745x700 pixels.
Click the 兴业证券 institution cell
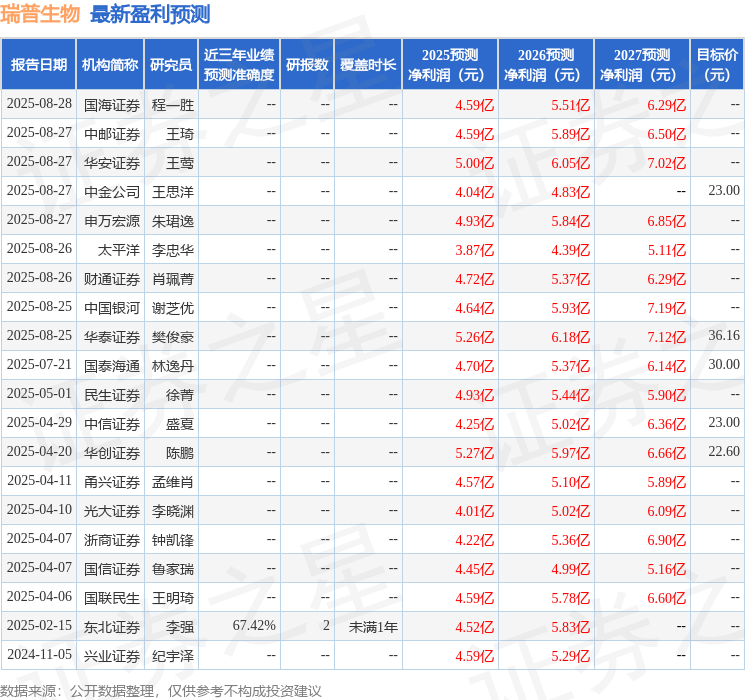pyautogui.click(x=112, y=656)
